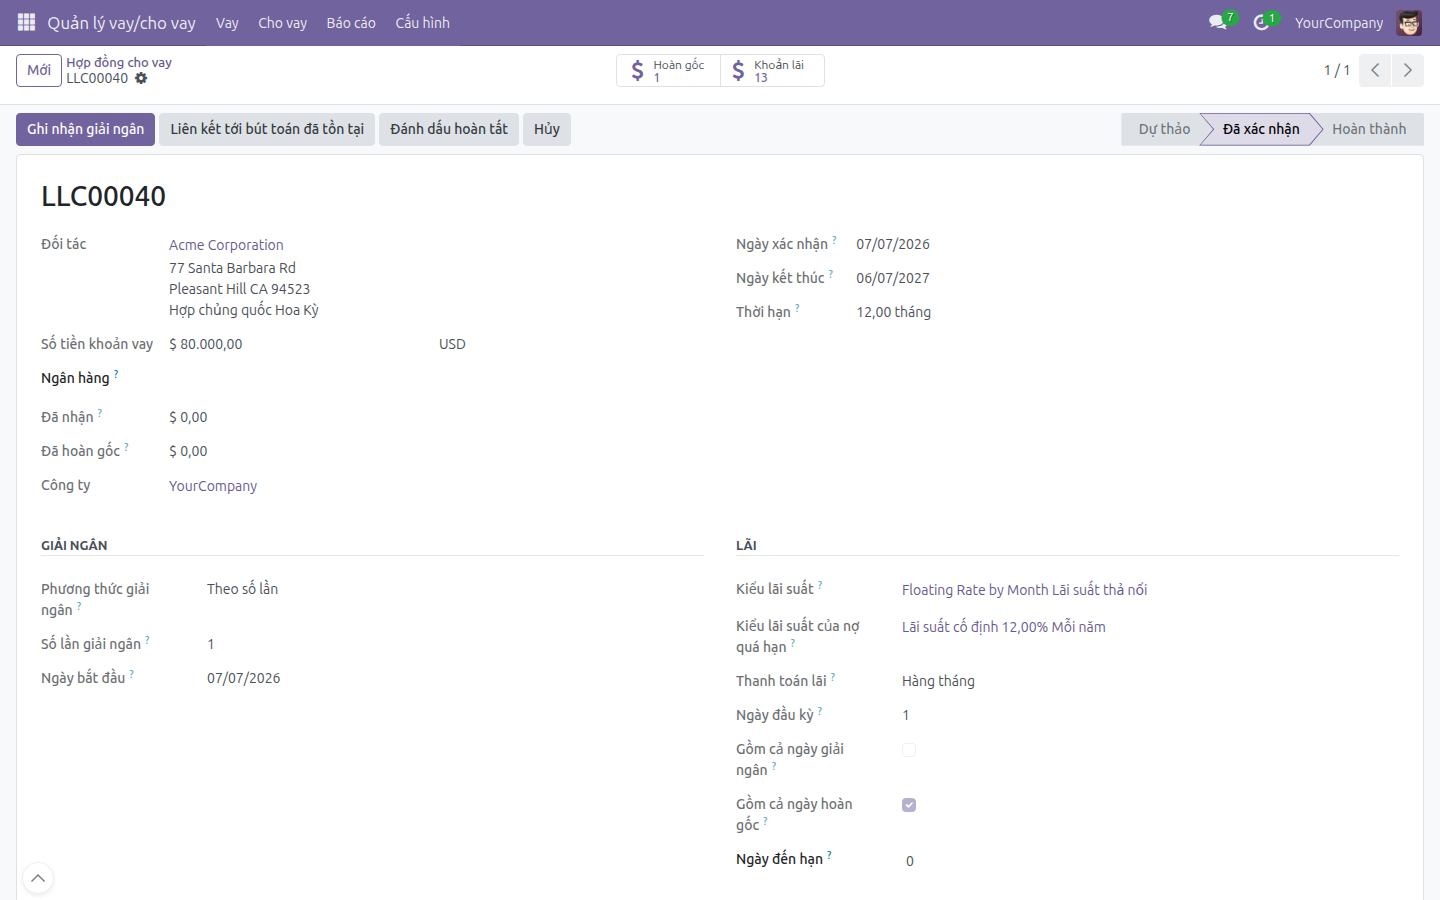Open the gear actions menu beside LLC00040
This screenshot has height=900, width=1440.
pos(141,78)
